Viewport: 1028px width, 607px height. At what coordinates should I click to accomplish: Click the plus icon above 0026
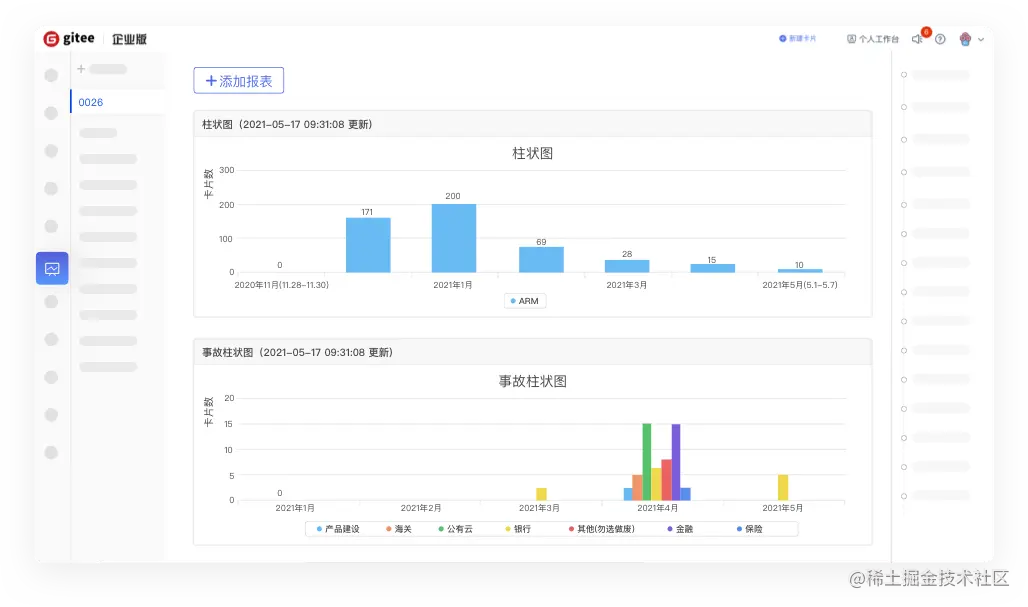81,69
